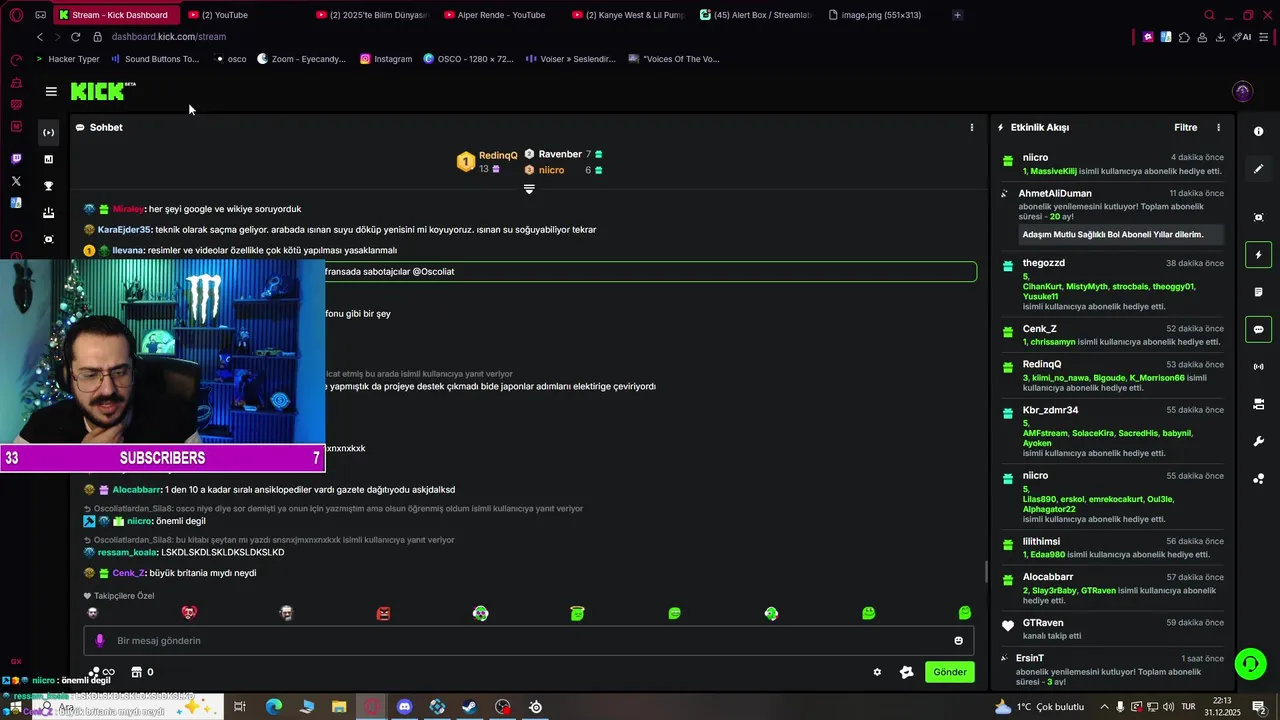Reload the current page
This screenshot has width=1280, height=720.
point(75,37)
